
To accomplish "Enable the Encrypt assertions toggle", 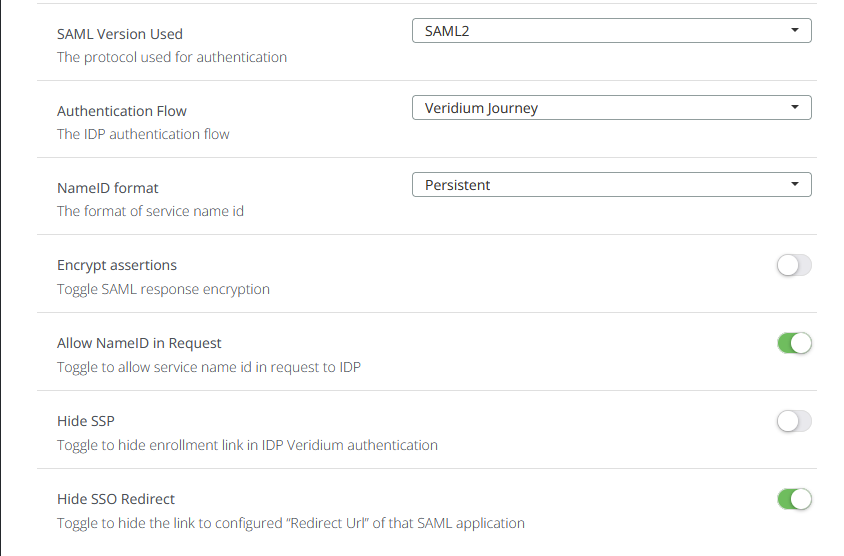I will point(794,265).
